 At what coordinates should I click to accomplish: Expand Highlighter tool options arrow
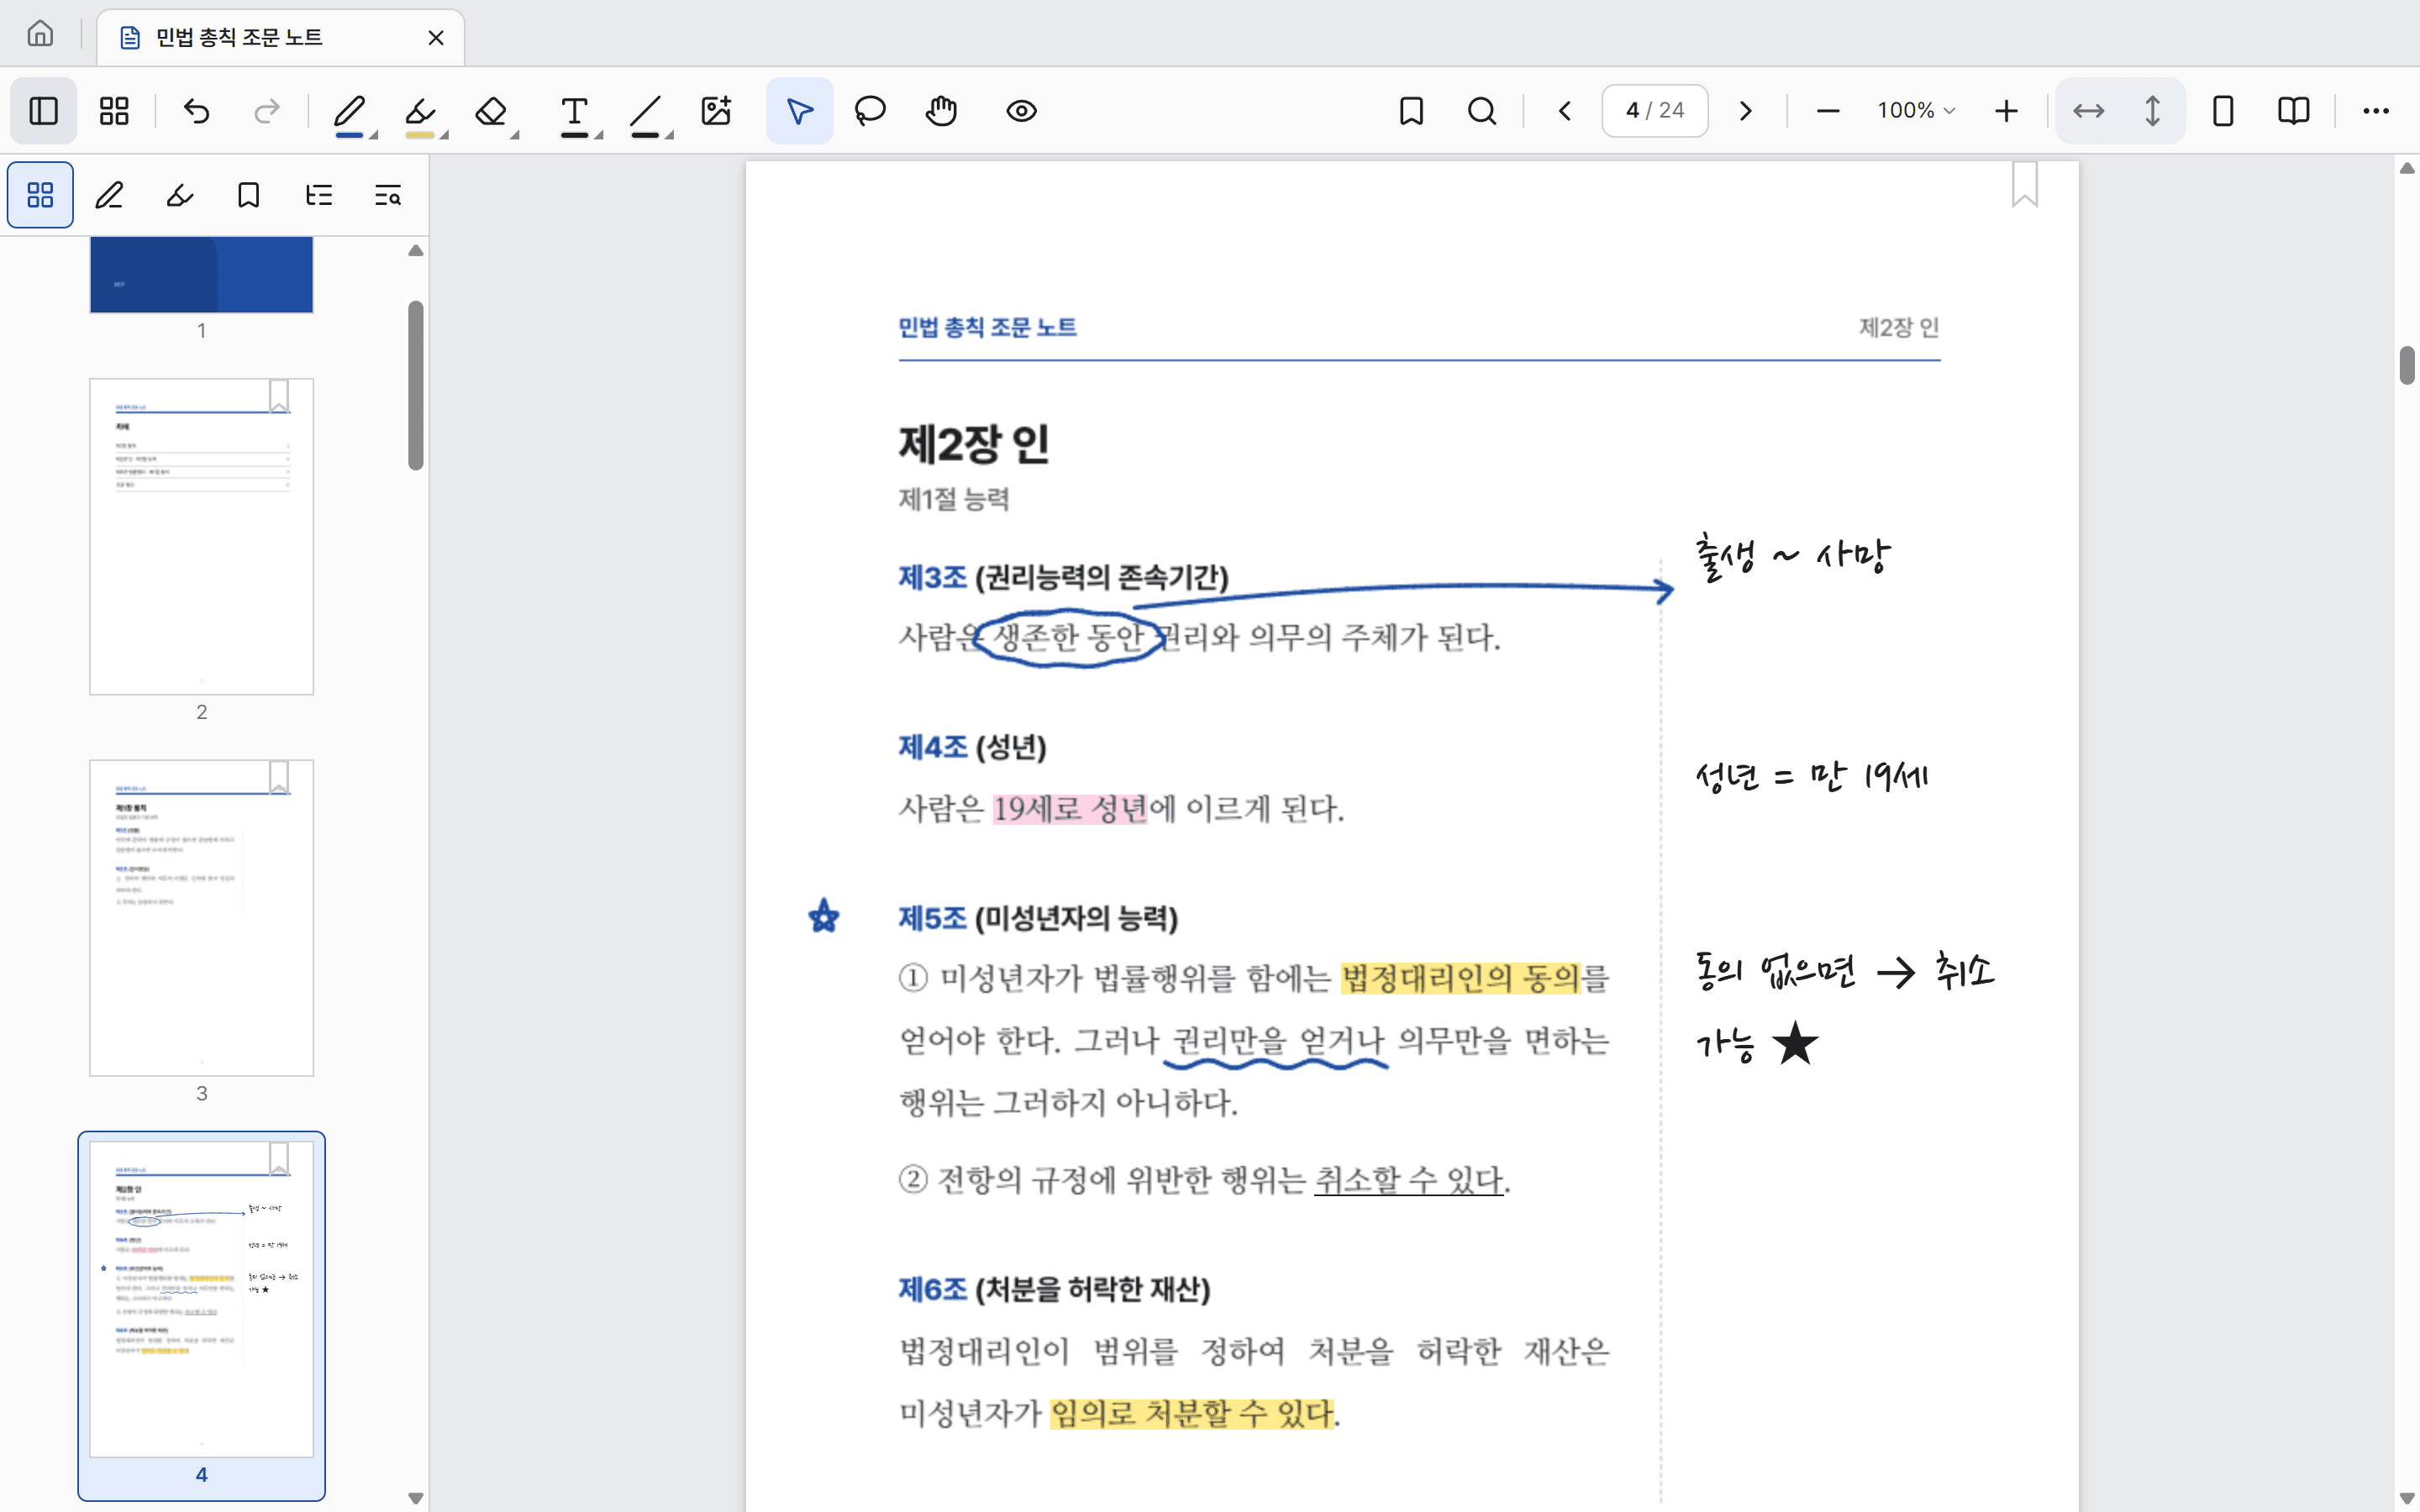pyautogui.click(x=445, y=135)
